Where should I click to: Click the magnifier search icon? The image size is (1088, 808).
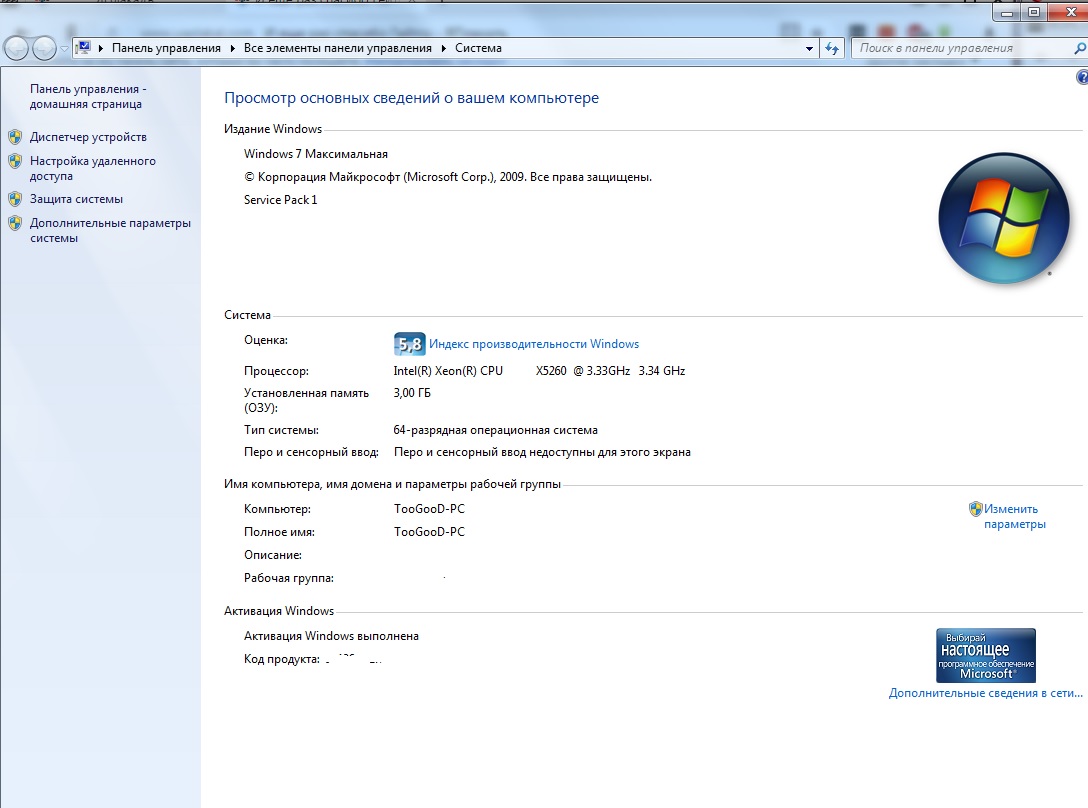tap(1079, 48)
